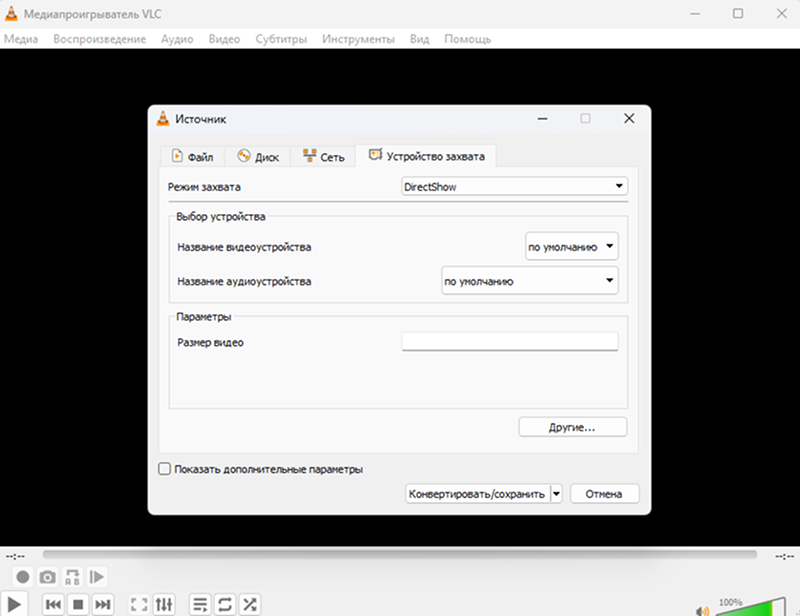Image resolution: width=800 pixels, height=616 pixels.
Task: Toggle loop/repeat mode icon
Action: click(225, 605)
